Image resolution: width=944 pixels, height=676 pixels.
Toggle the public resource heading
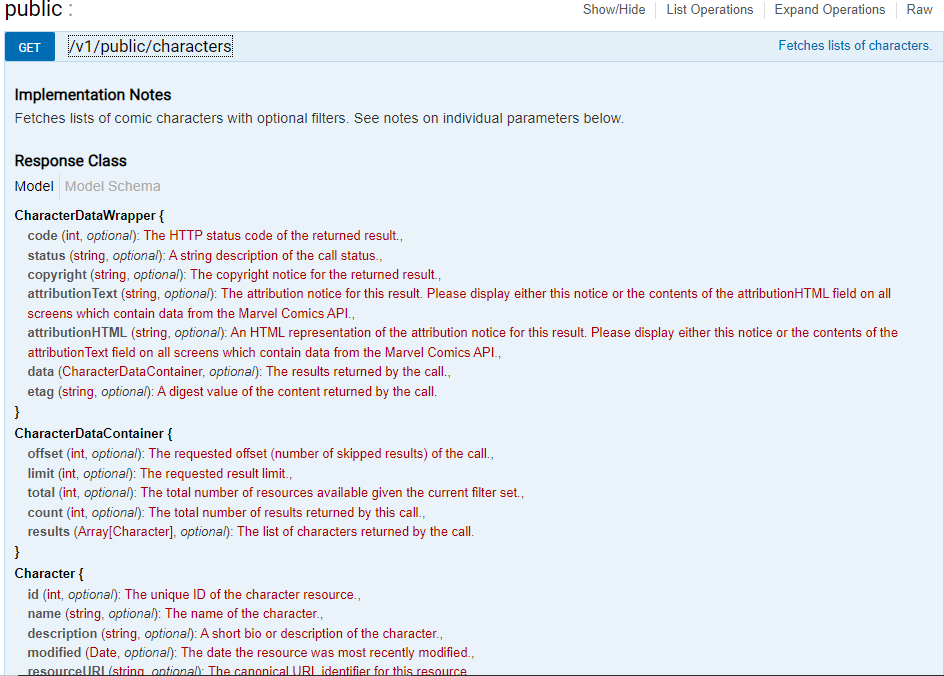[34, 9]
